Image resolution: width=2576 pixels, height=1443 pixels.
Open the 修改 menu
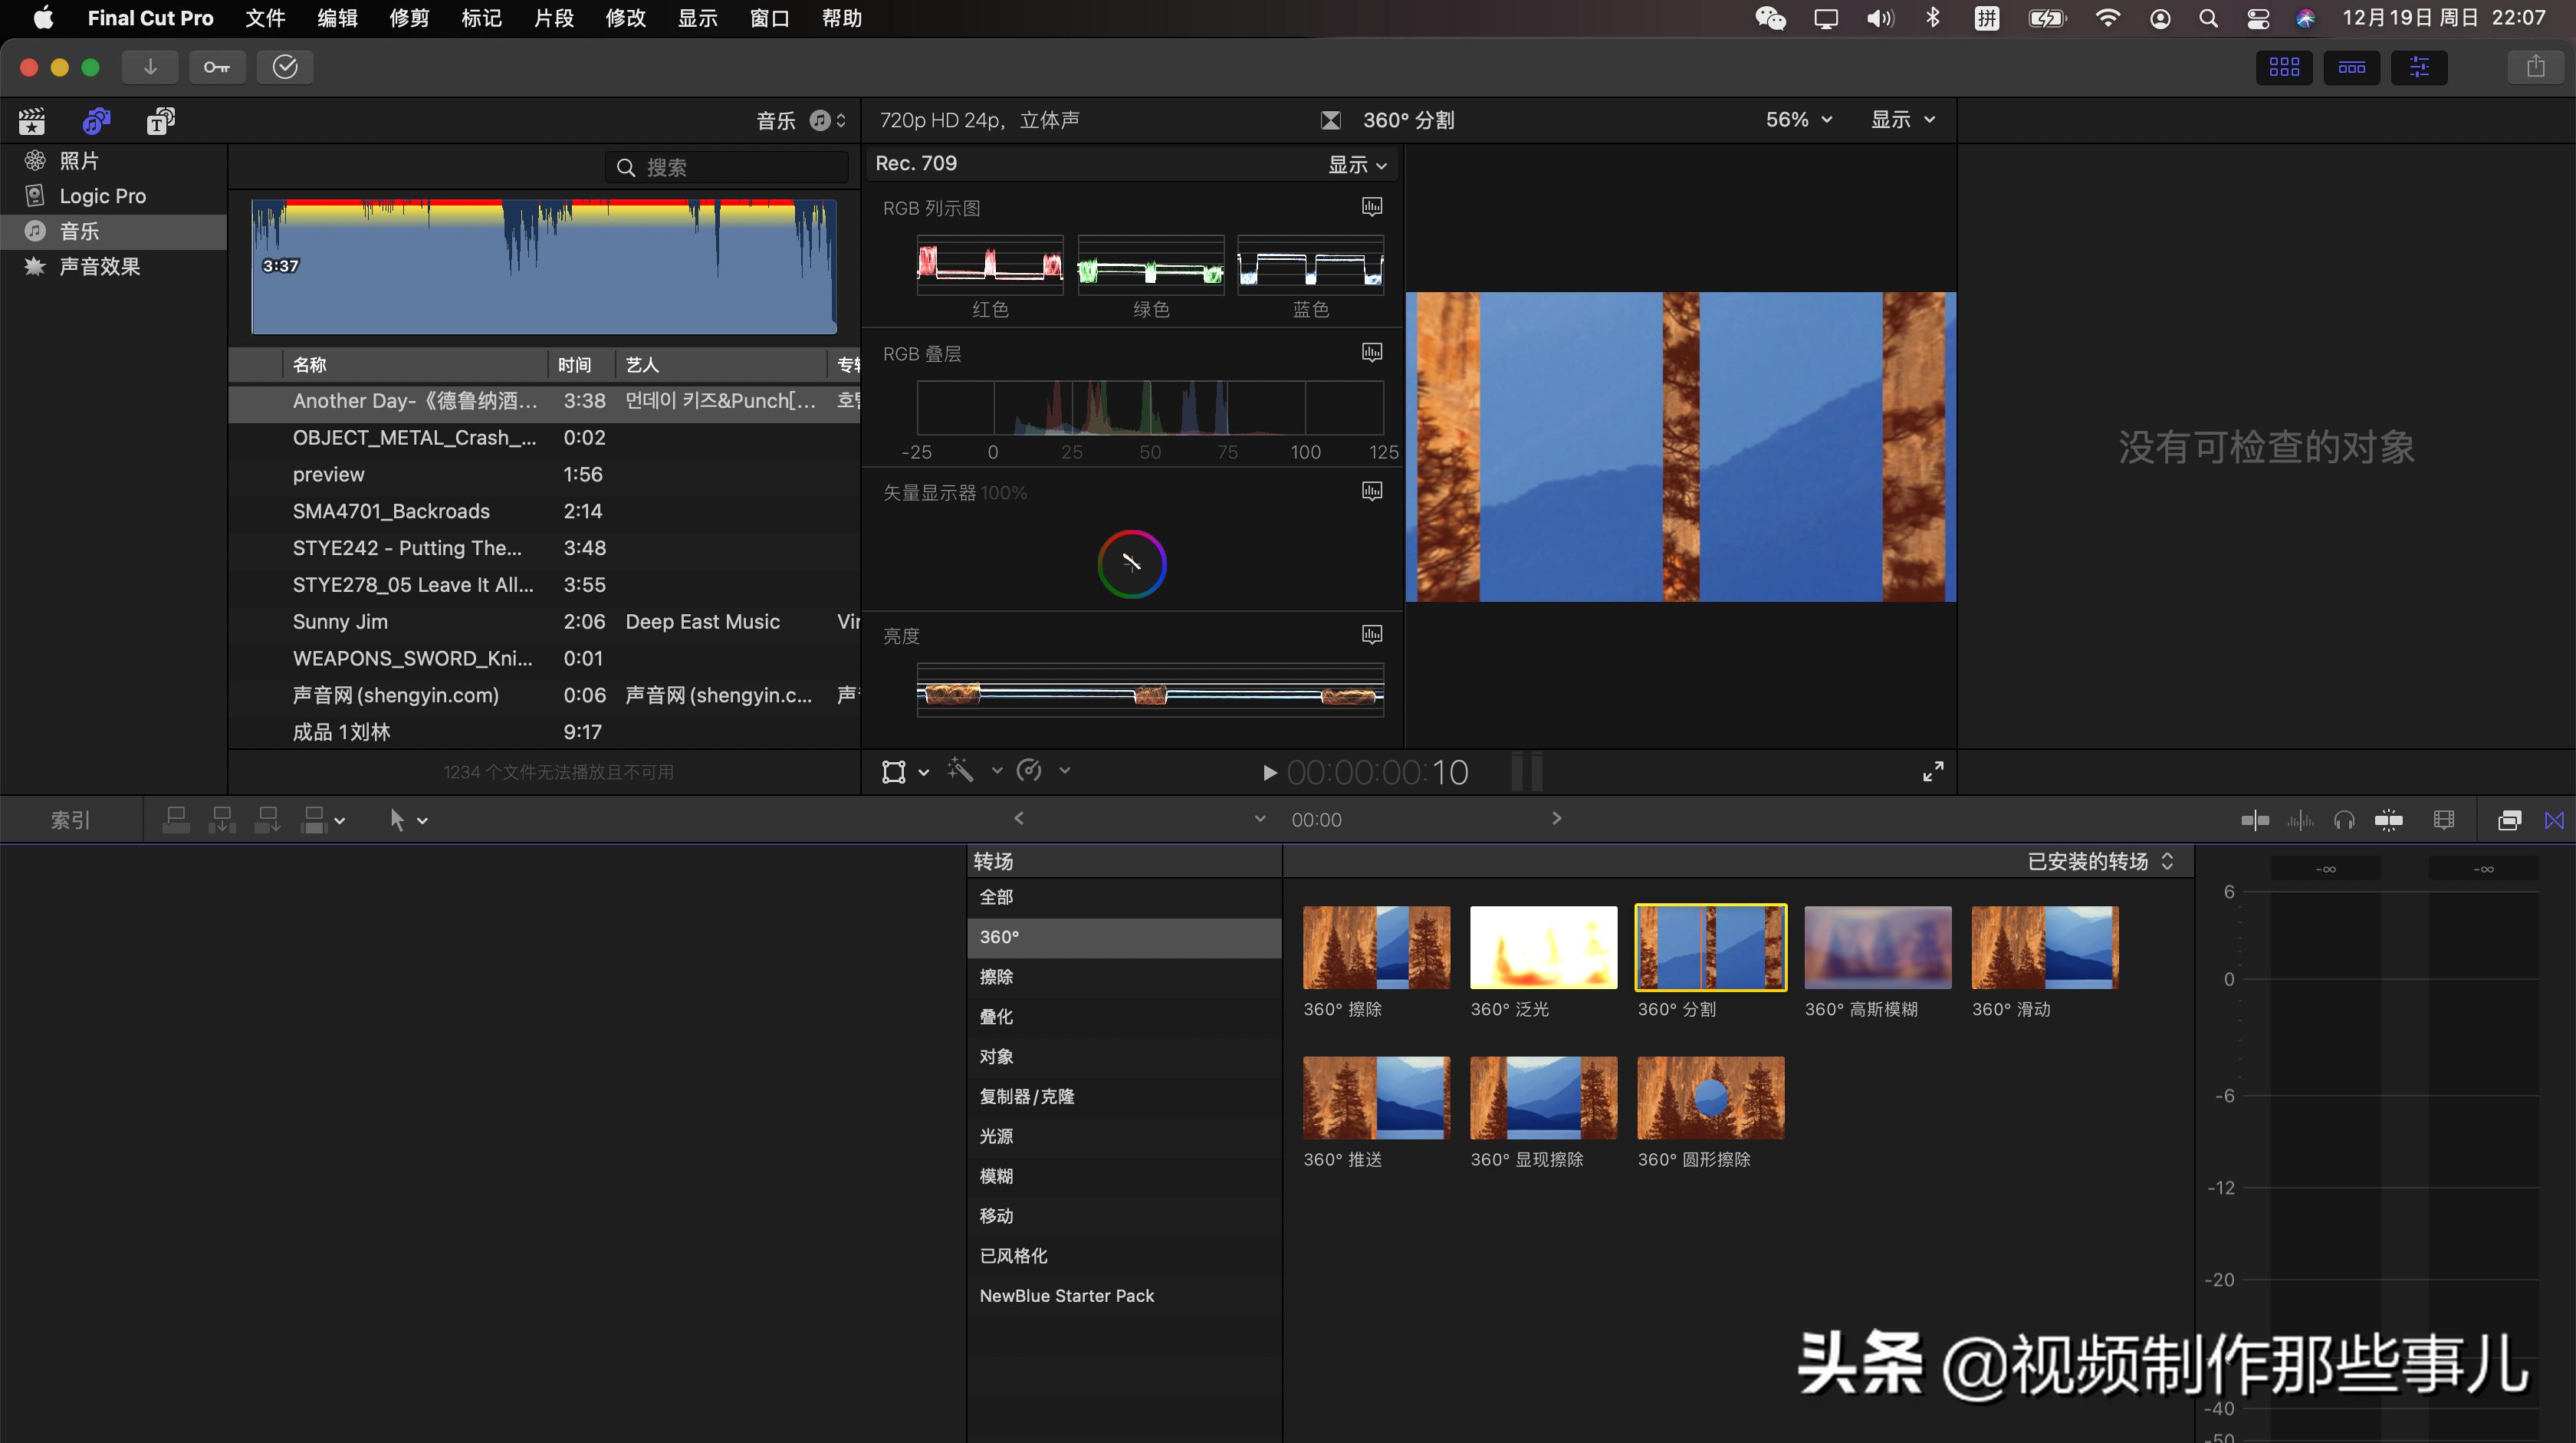point(625,18)
